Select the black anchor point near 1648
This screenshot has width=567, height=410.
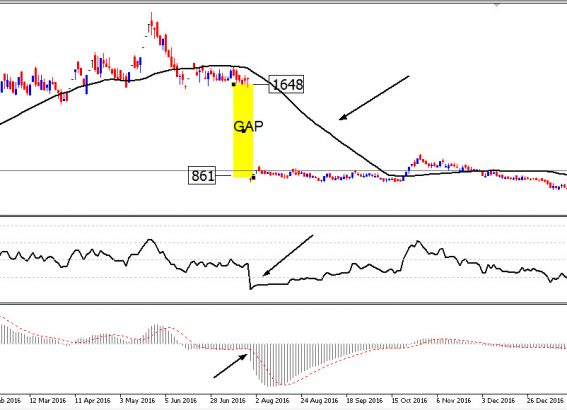pyautogui.click(x=234, y=85)
